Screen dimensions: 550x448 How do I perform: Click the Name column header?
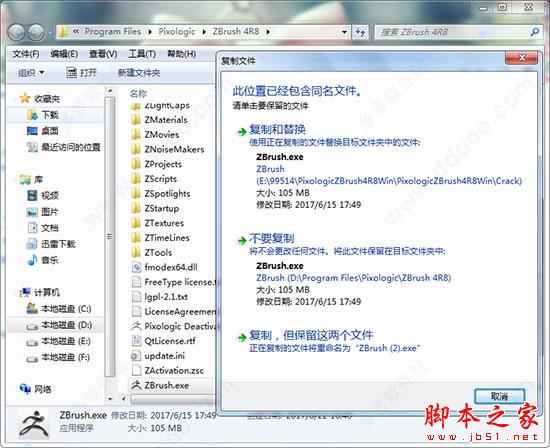point(138,94)
